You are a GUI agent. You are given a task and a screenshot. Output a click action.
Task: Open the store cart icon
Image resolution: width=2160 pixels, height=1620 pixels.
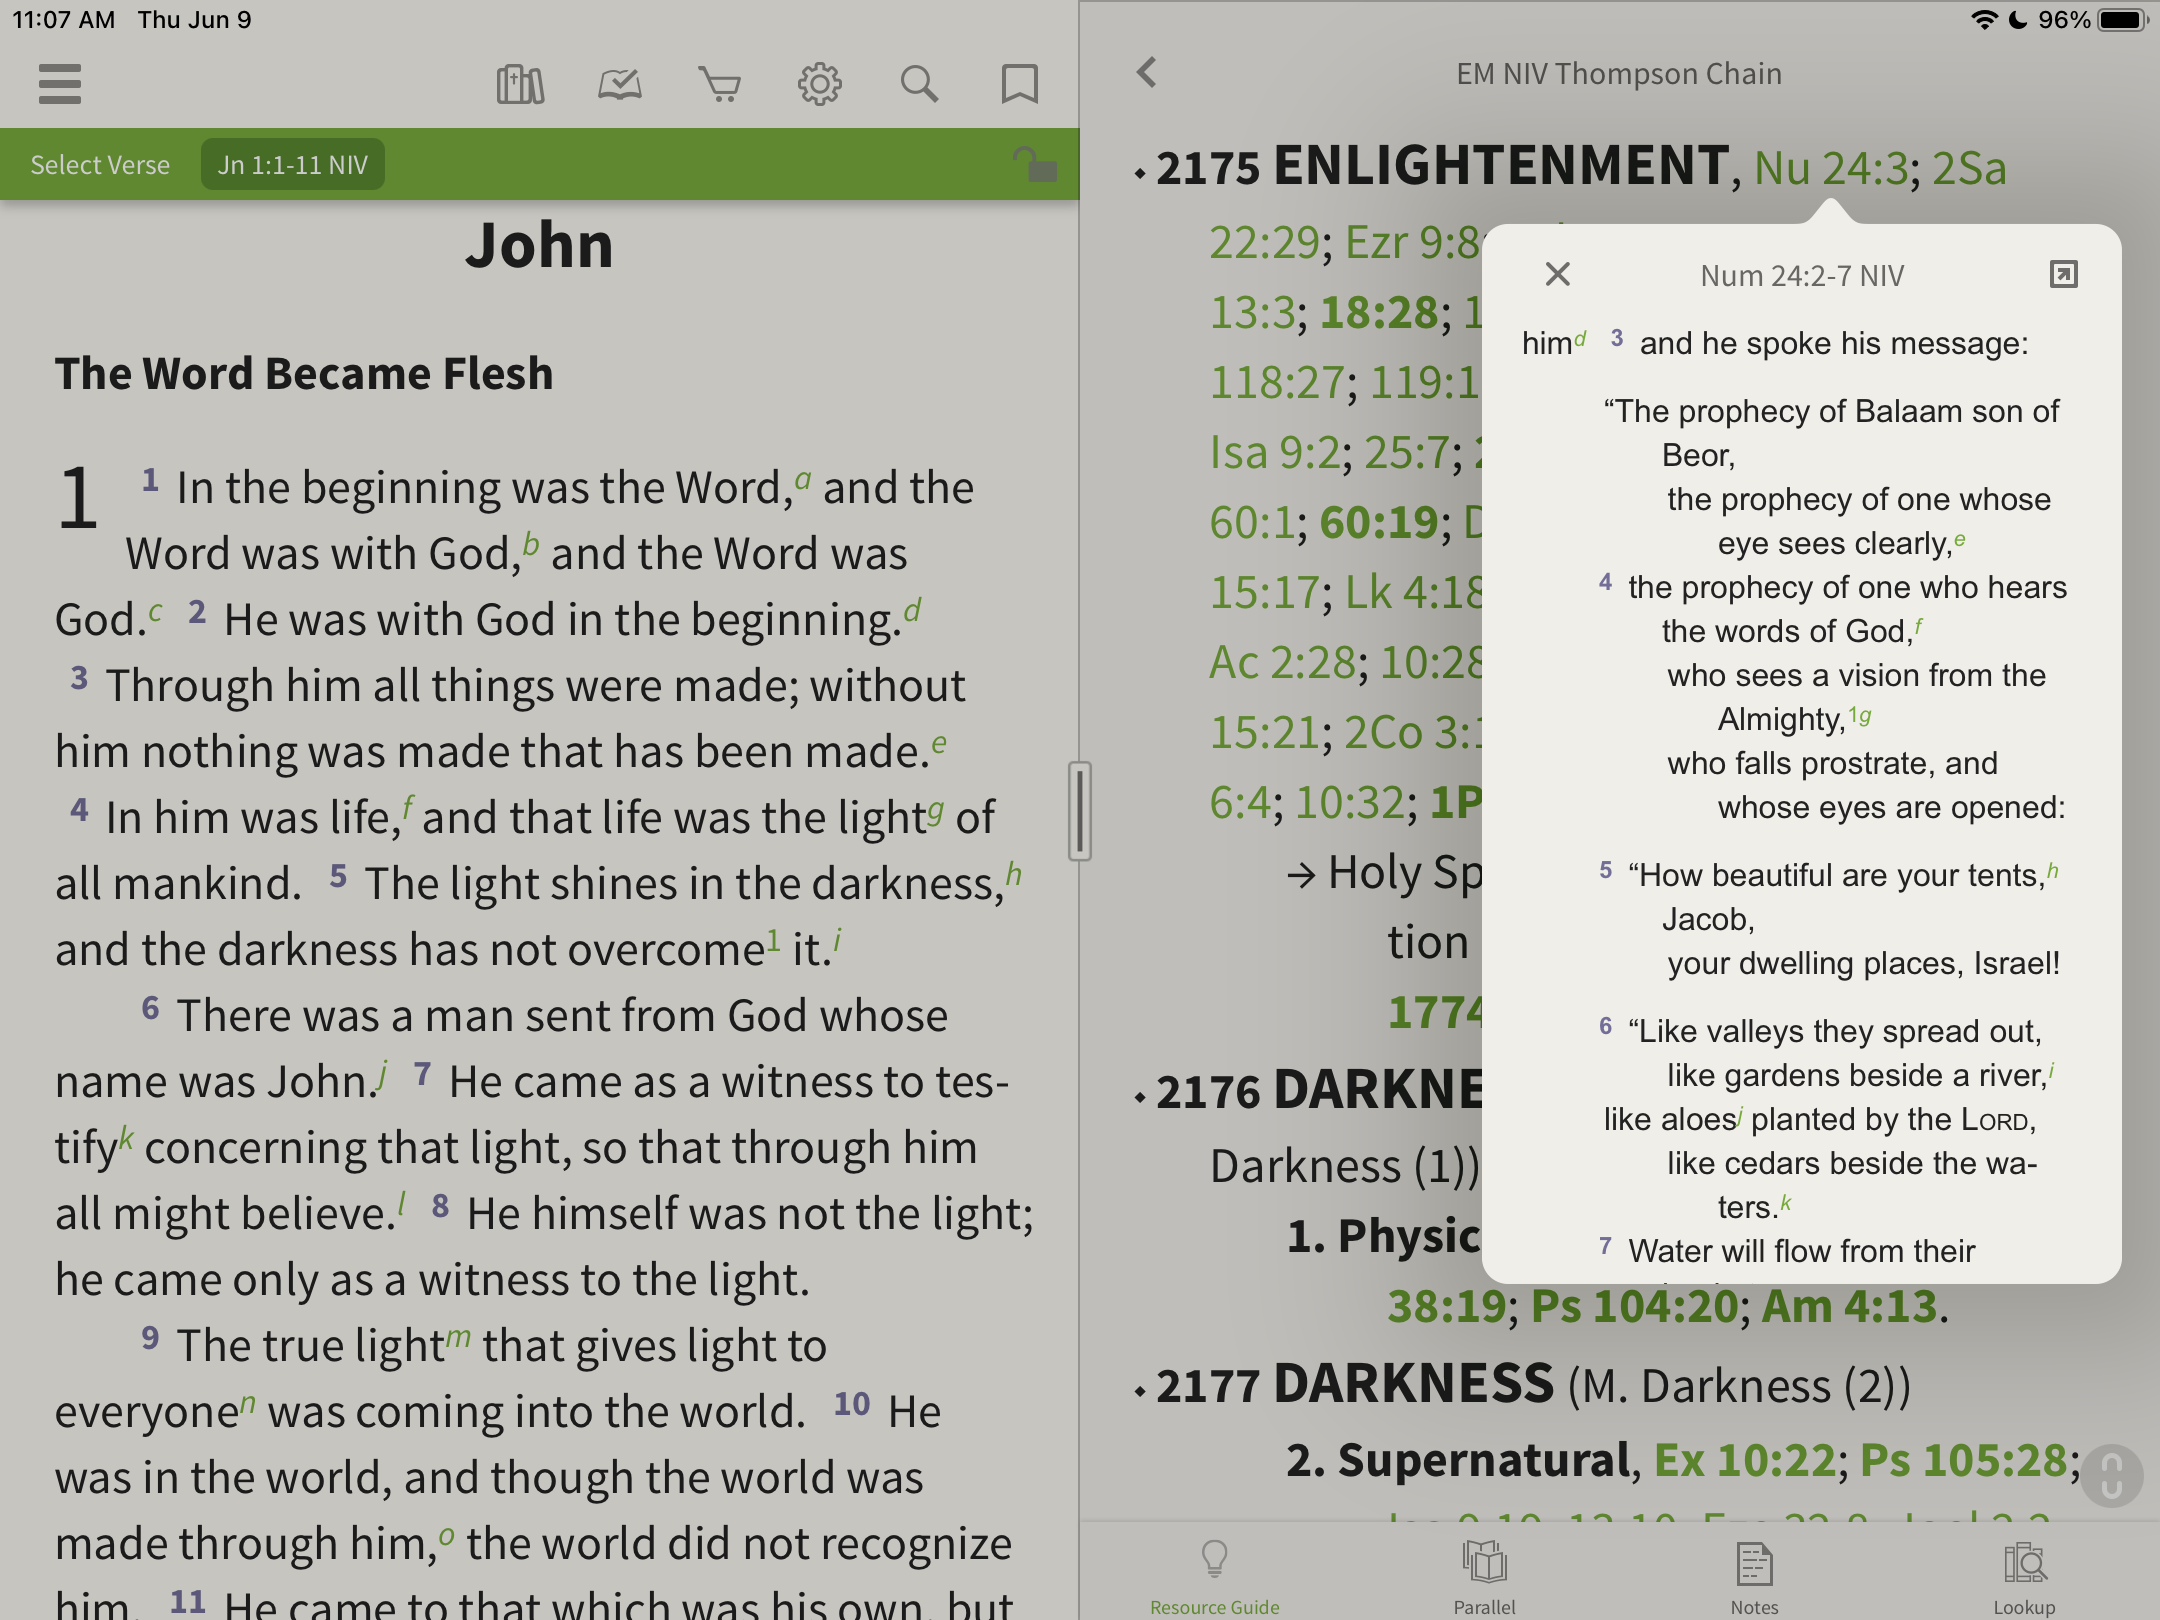point(720,84)
